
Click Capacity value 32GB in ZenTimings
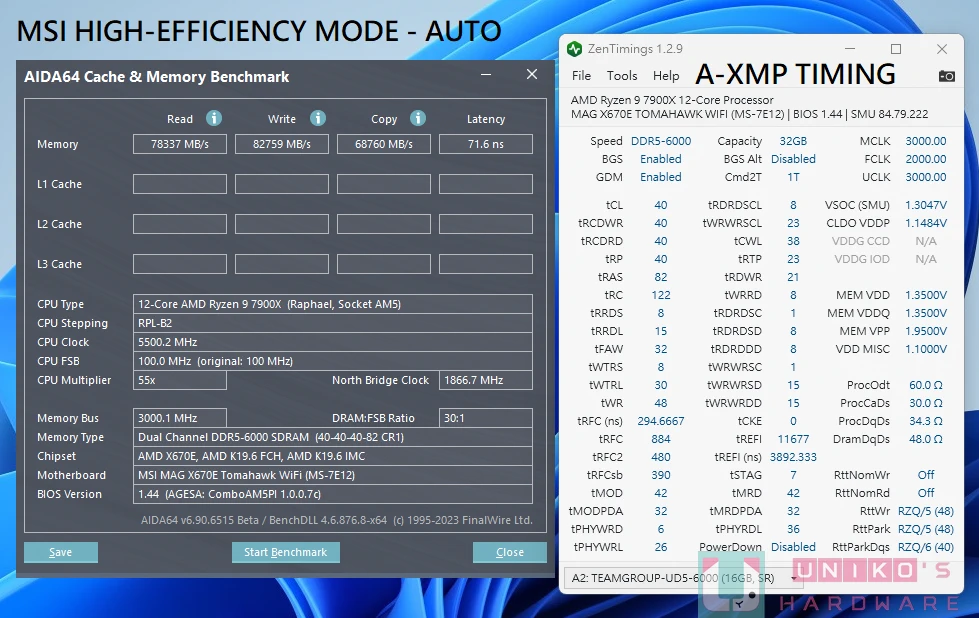[x=793, y=141]
